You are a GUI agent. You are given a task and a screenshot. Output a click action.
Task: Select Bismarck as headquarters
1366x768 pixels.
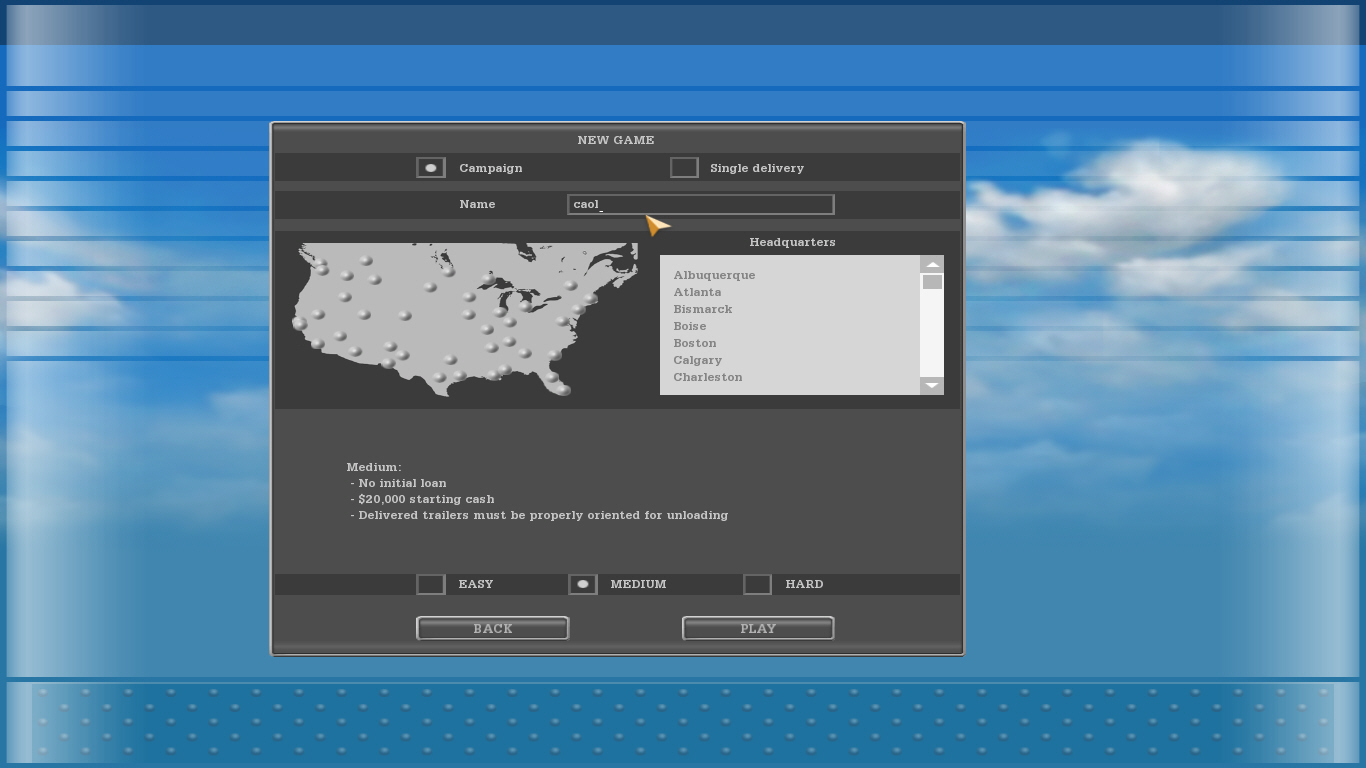pos(703,309)
